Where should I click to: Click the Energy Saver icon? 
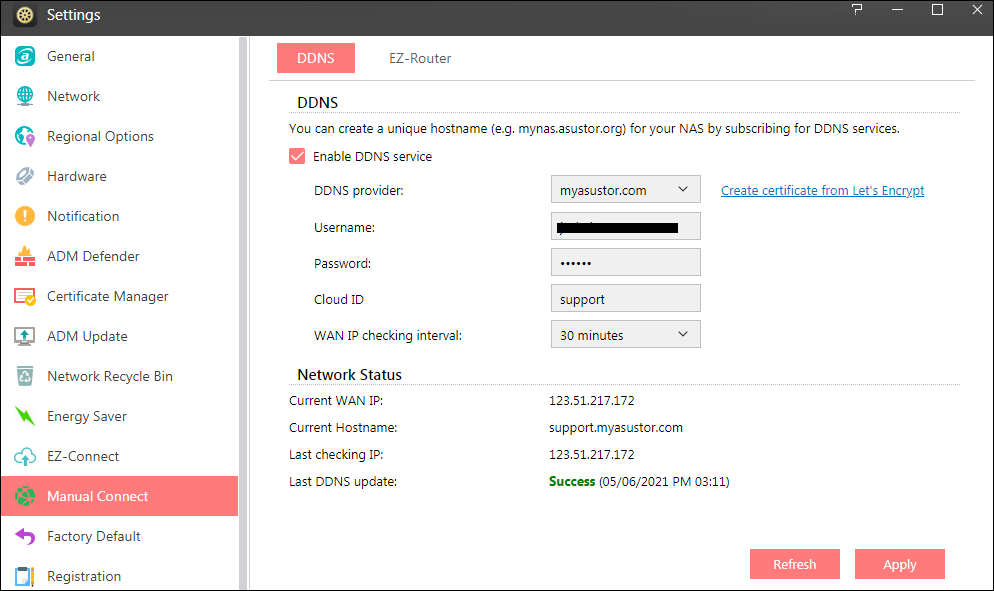[25, 416]
